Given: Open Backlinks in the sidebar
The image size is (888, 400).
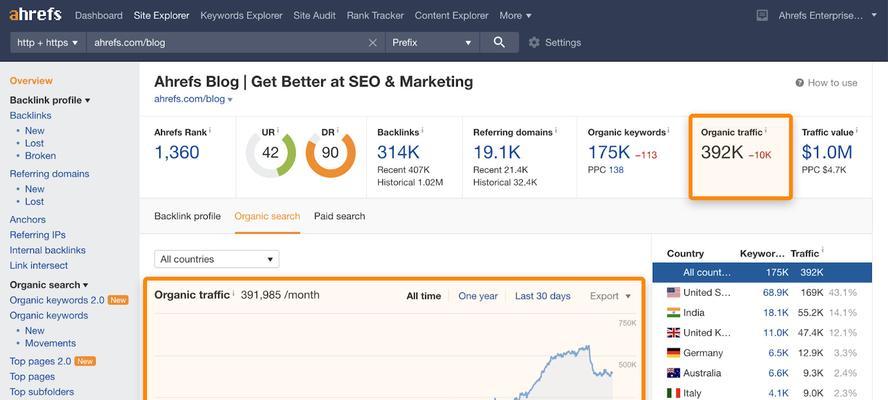Looking at the screenshot, I should [x=31, y=116].
